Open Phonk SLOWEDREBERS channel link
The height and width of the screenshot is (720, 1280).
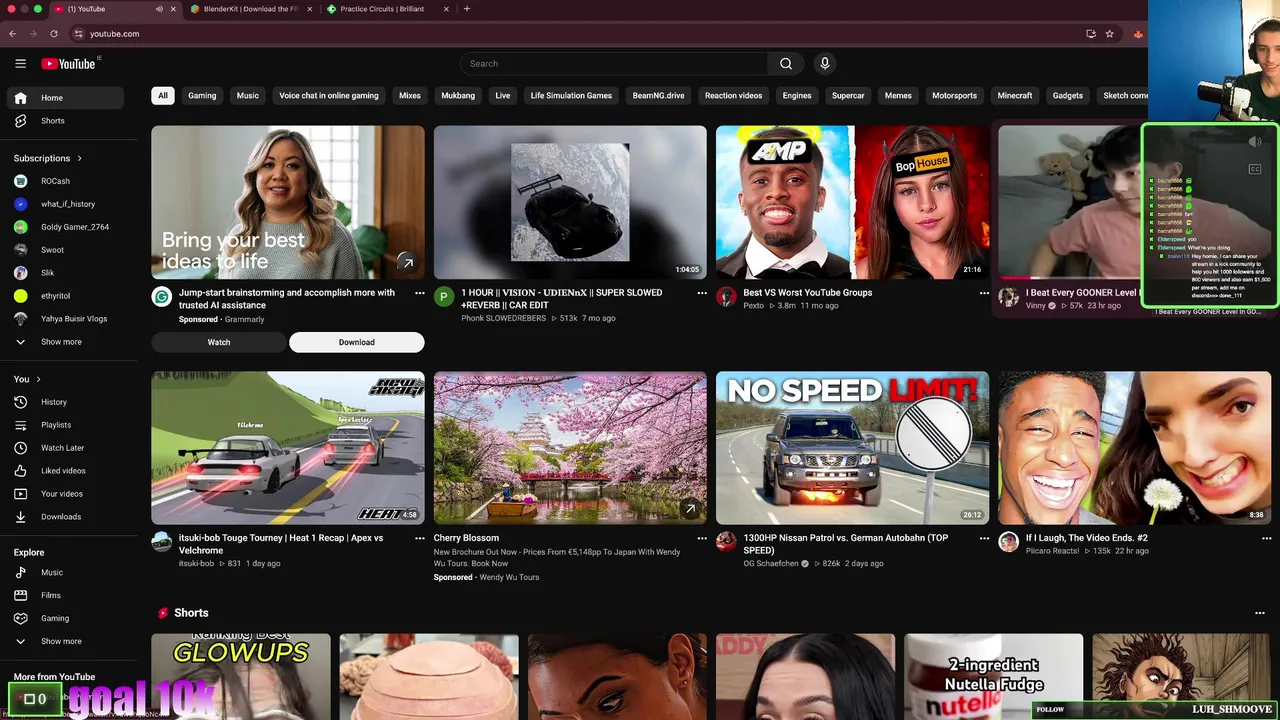[503, 318]
